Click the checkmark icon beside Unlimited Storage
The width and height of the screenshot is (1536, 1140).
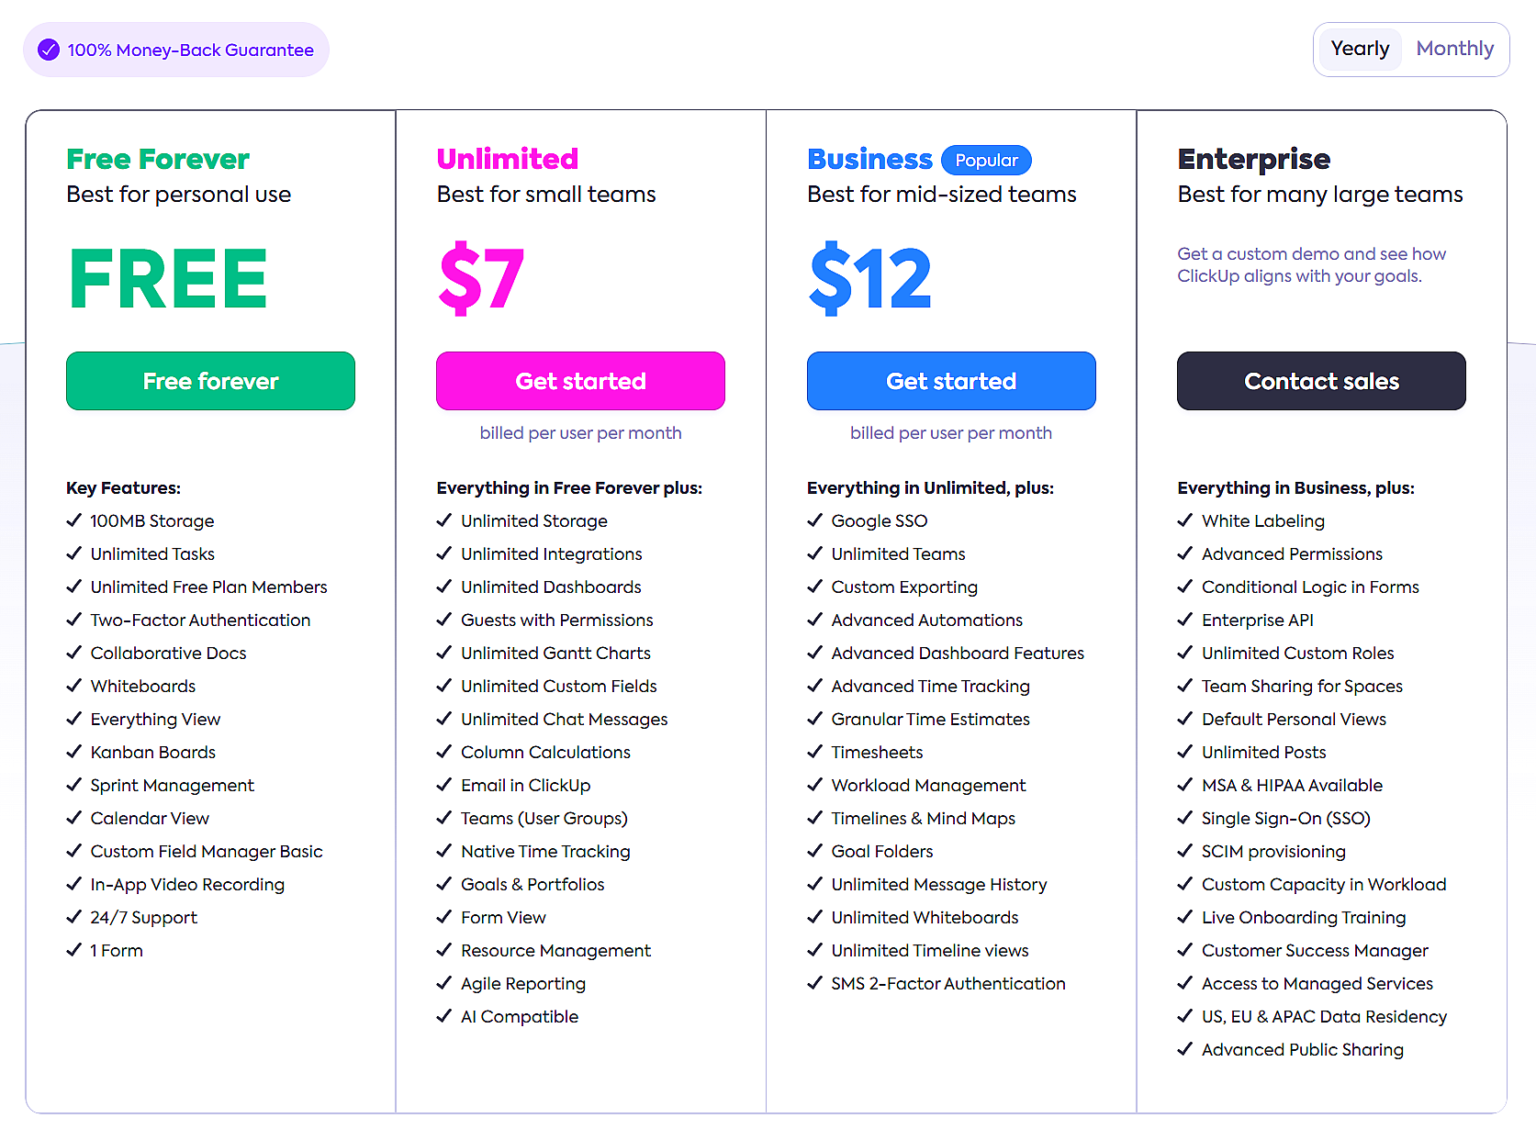(444, 520)
